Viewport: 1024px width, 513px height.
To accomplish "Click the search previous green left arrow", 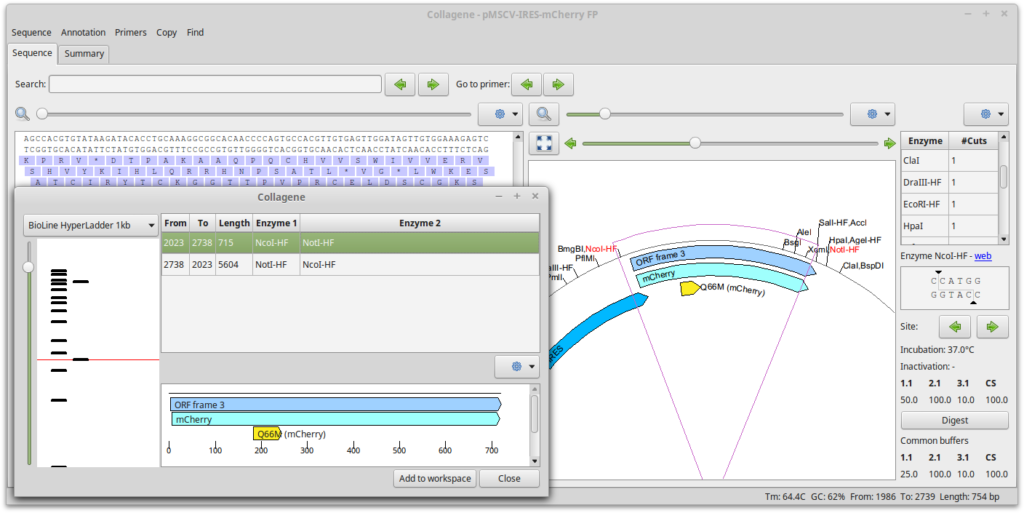I will pos(400,84).
